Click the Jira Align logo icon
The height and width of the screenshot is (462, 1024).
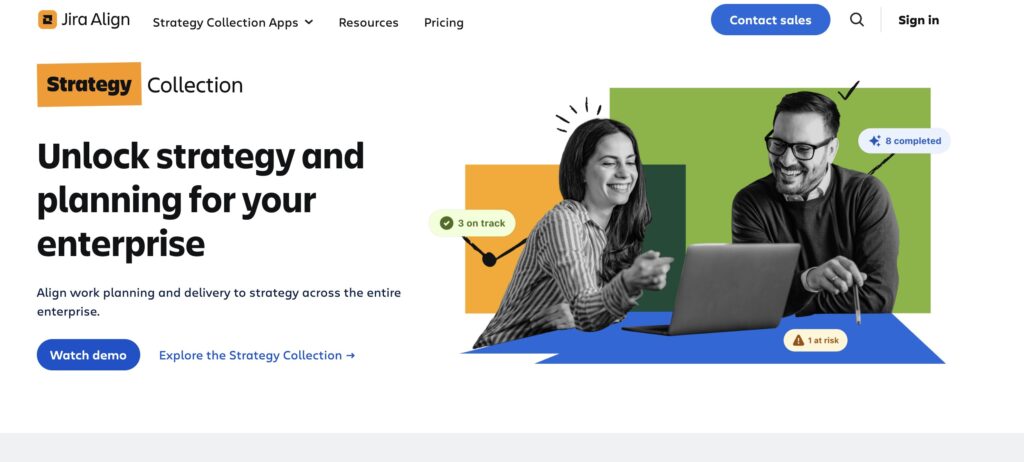(x=47, y=20)
